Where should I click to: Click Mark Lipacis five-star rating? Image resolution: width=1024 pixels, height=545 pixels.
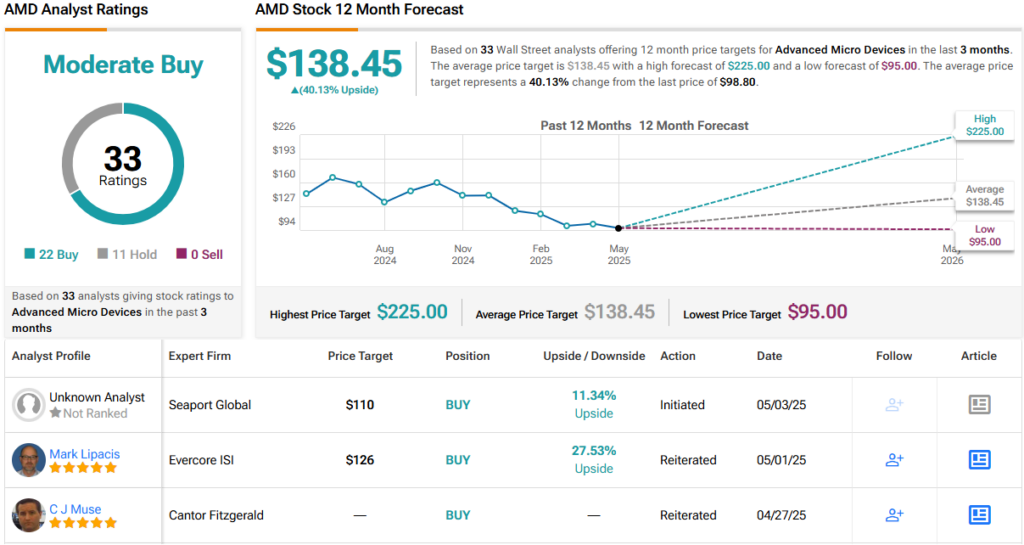point(83,468)
